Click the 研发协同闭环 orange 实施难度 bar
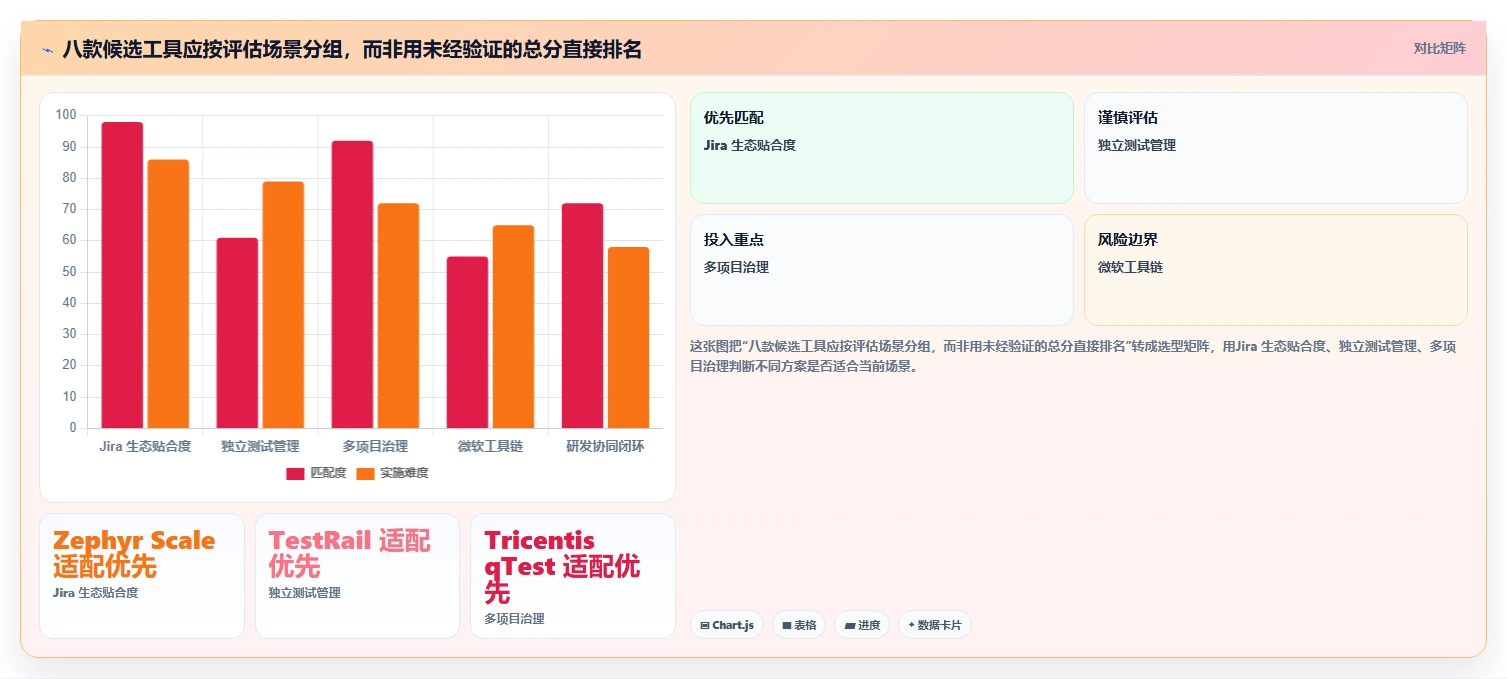This screenshot has height=679, width=1507. pos(628,338)
